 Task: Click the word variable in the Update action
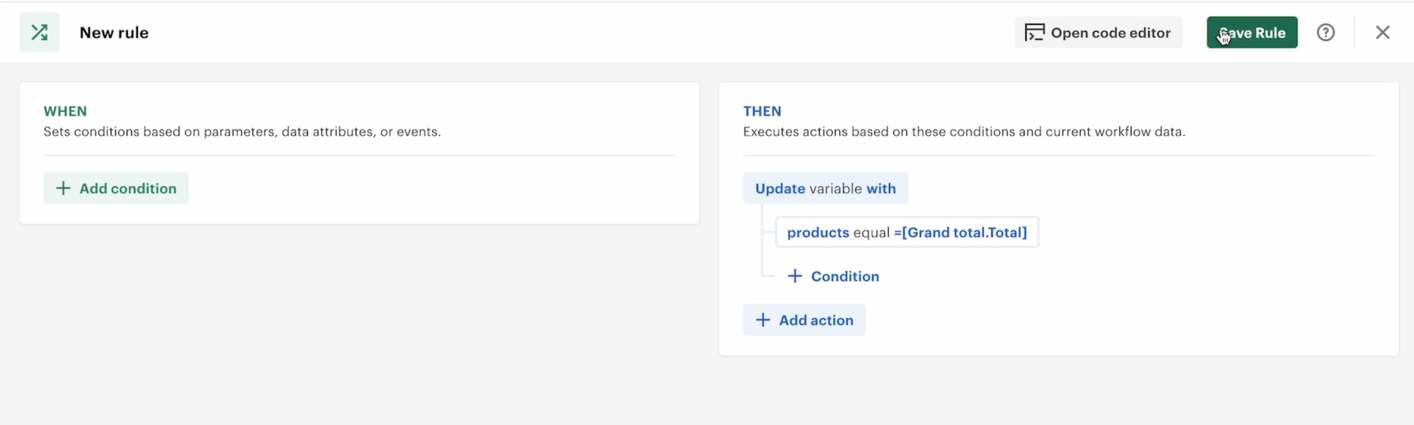pyautogui.click(x=836, y=188)
